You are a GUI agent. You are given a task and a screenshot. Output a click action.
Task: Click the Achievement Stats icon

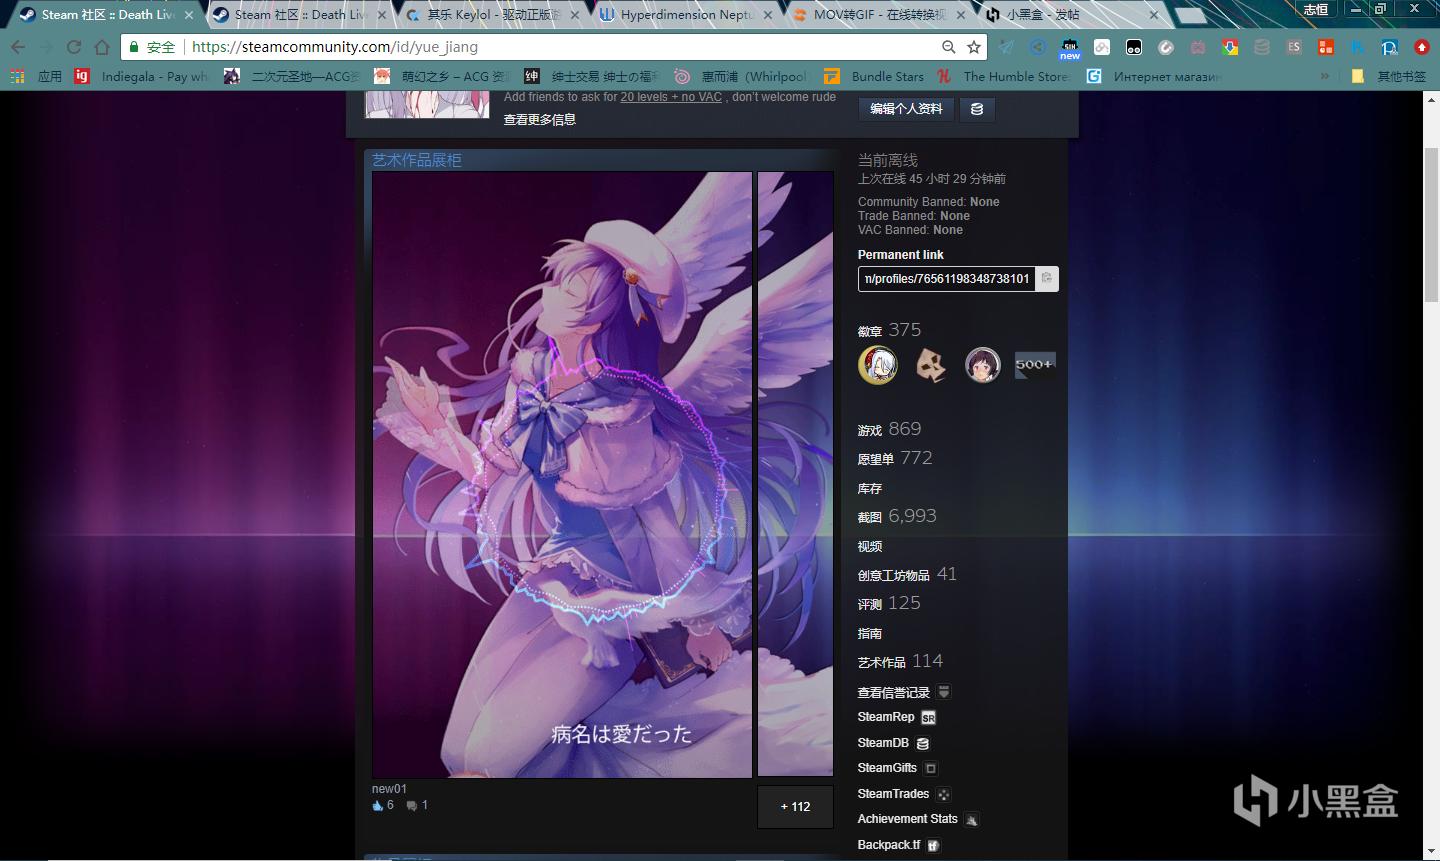point(971,819)
